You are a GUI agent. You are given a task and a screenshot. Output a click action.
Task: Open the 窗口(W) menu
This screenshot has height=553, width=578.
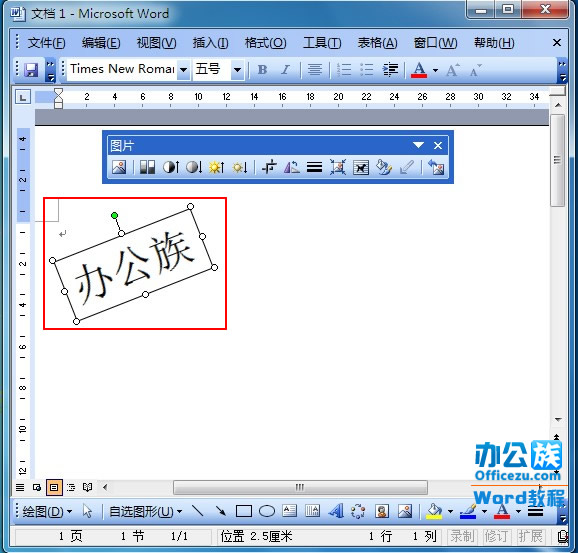point(435,43)
